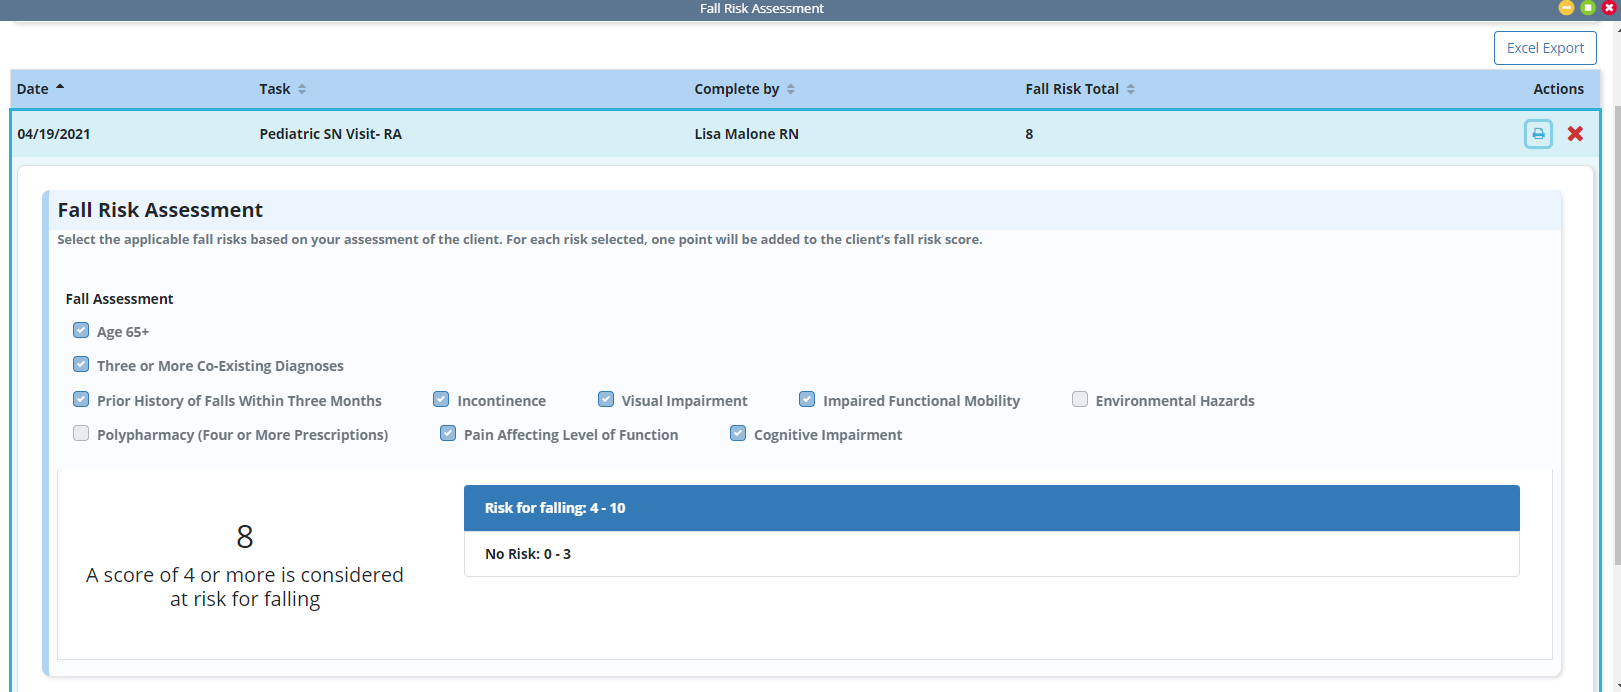The height and width of the screenshot is (692, 1621).
Task: Sort by Fall Risk Total column
Action: tap(1080, 89)
